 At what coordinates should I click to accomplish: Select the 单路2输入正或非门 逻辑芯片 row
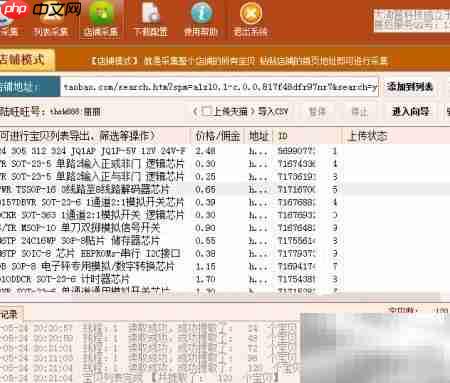225,164
